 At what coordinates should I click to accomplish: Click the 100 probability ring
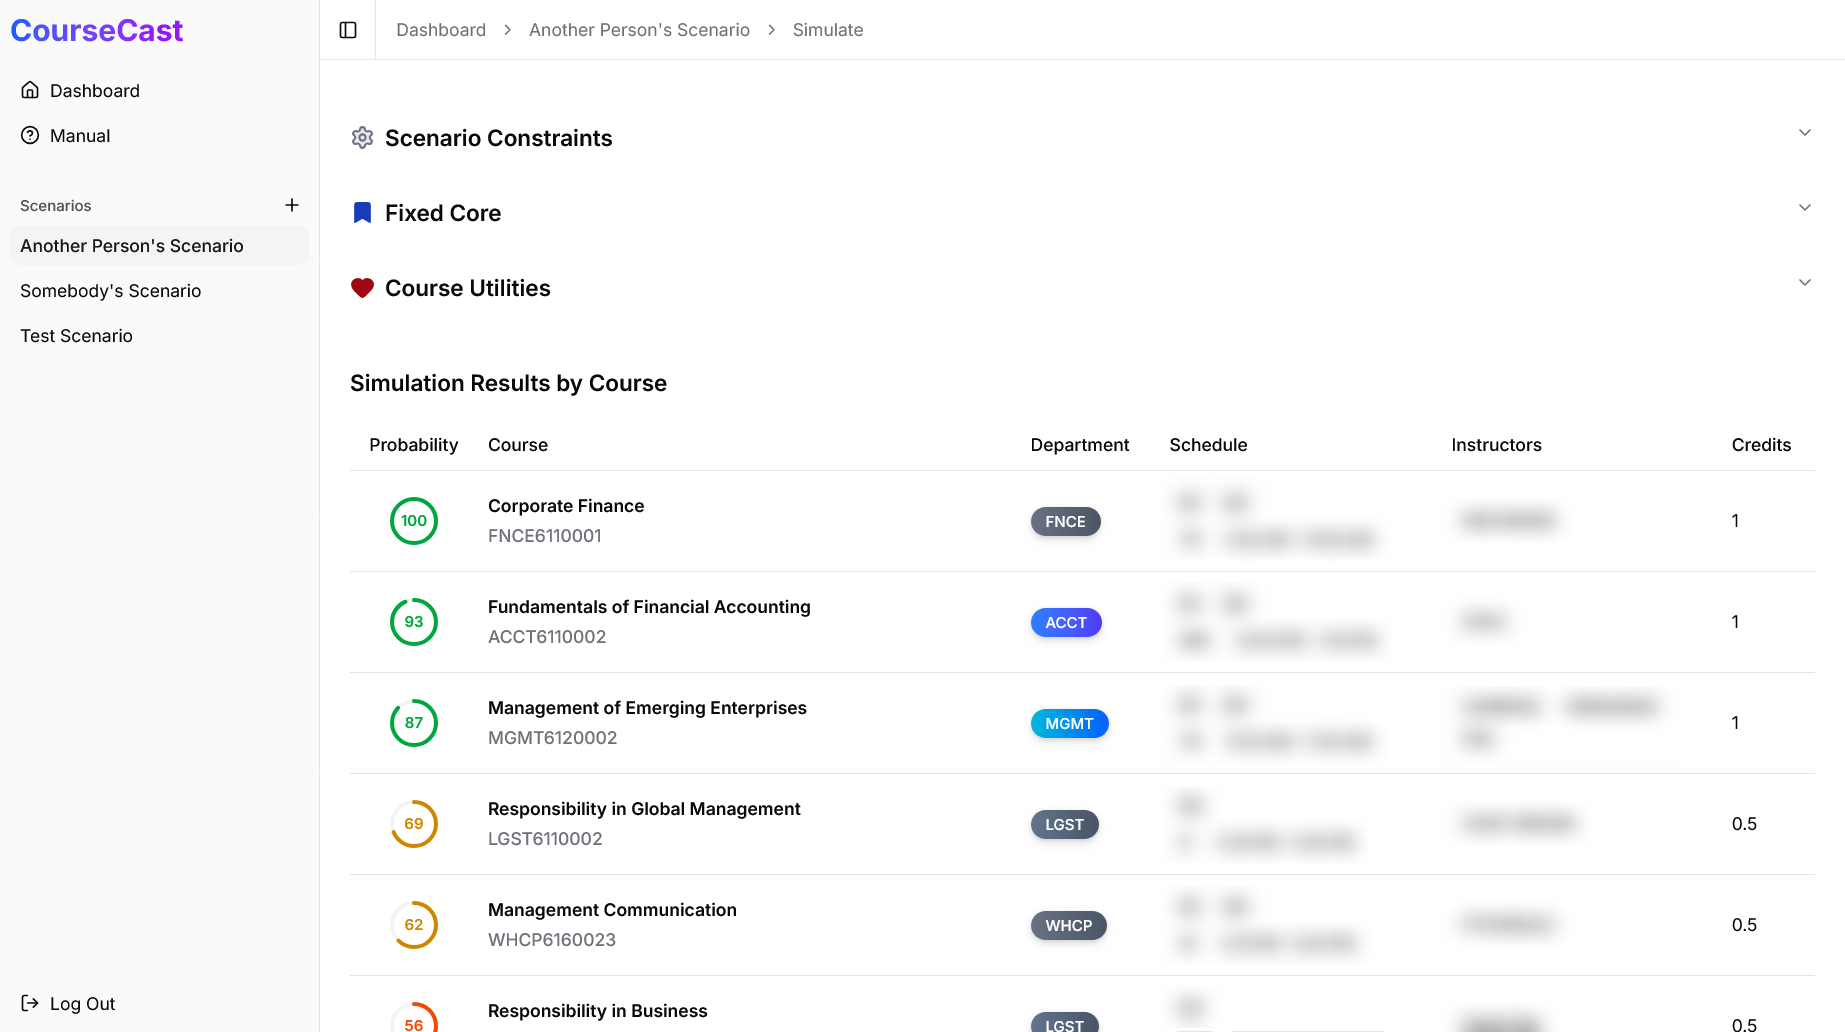[414, 521]
